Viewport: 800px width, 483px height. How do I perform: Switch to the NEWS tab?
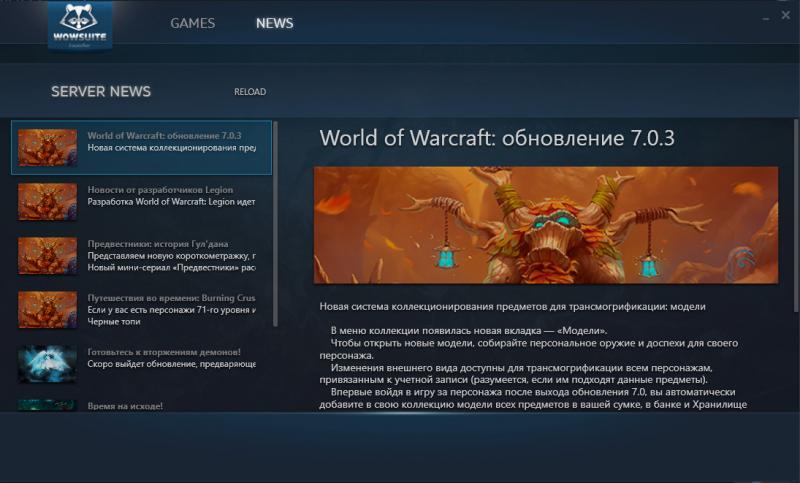274,23
